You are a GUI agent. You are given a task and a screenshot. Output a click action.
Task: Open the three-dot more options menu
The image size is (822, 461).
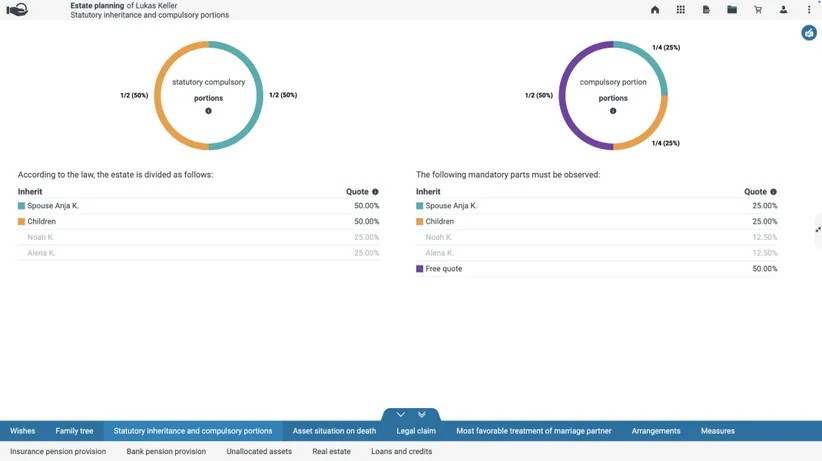[809, 9]
